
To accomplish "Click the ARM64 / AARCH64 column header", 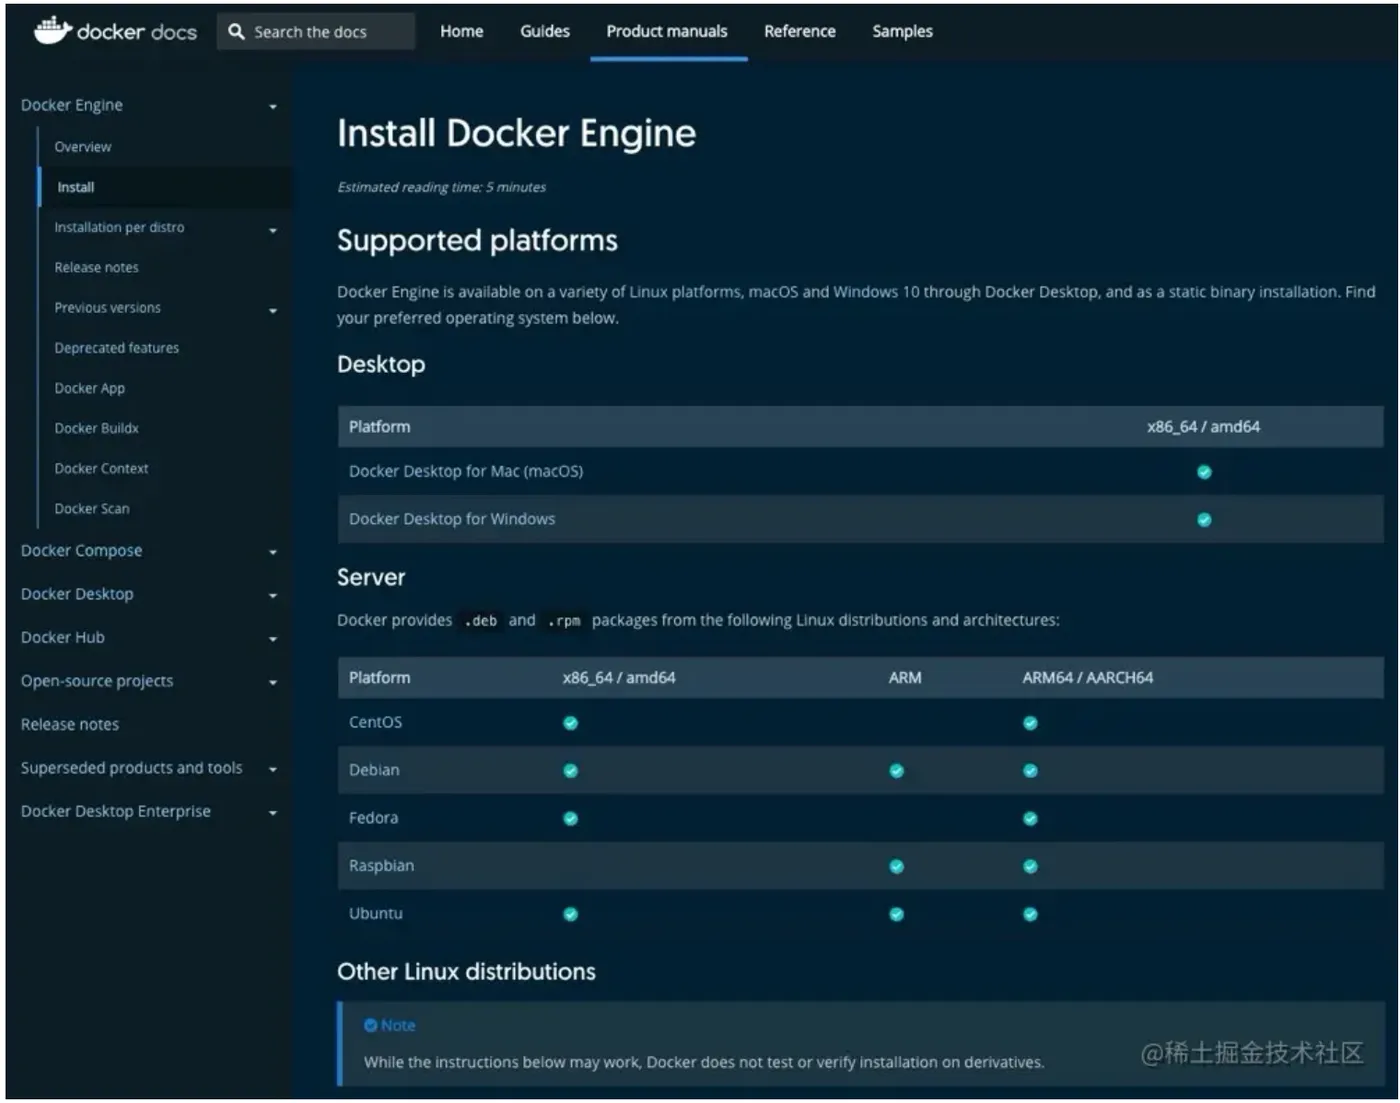I will (1087, 678).
